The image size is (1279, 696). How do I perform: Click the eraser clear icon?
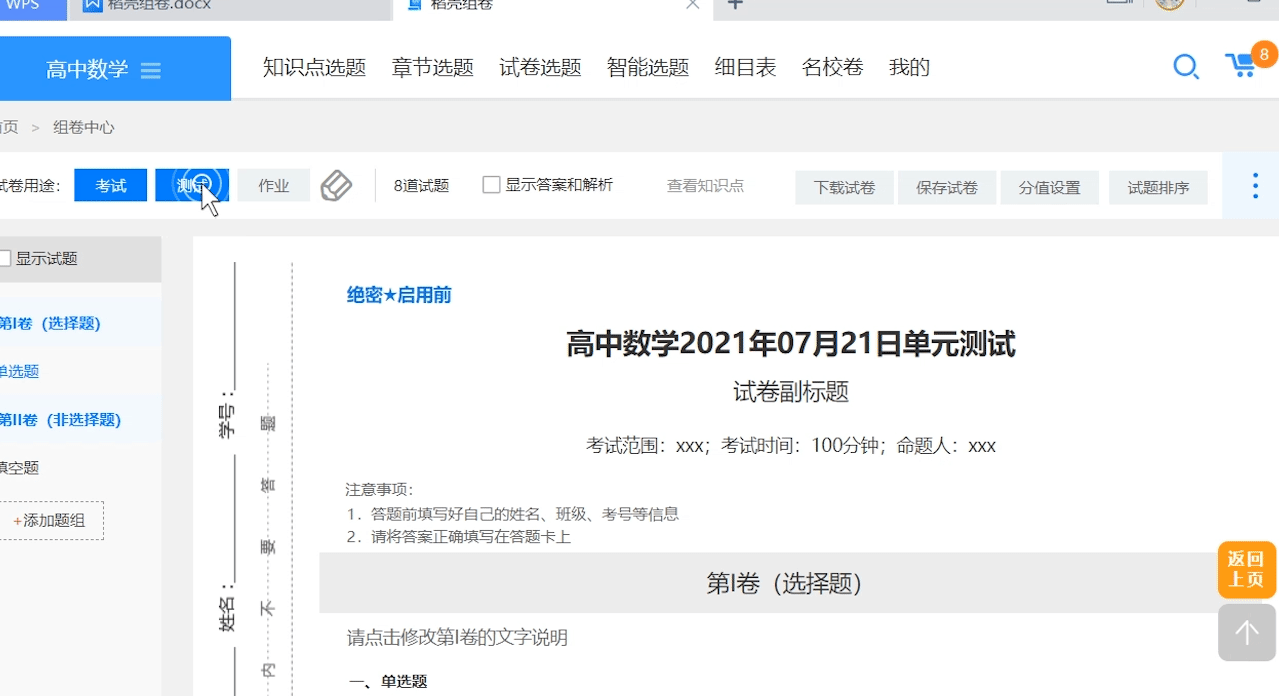tap(336, 185)
